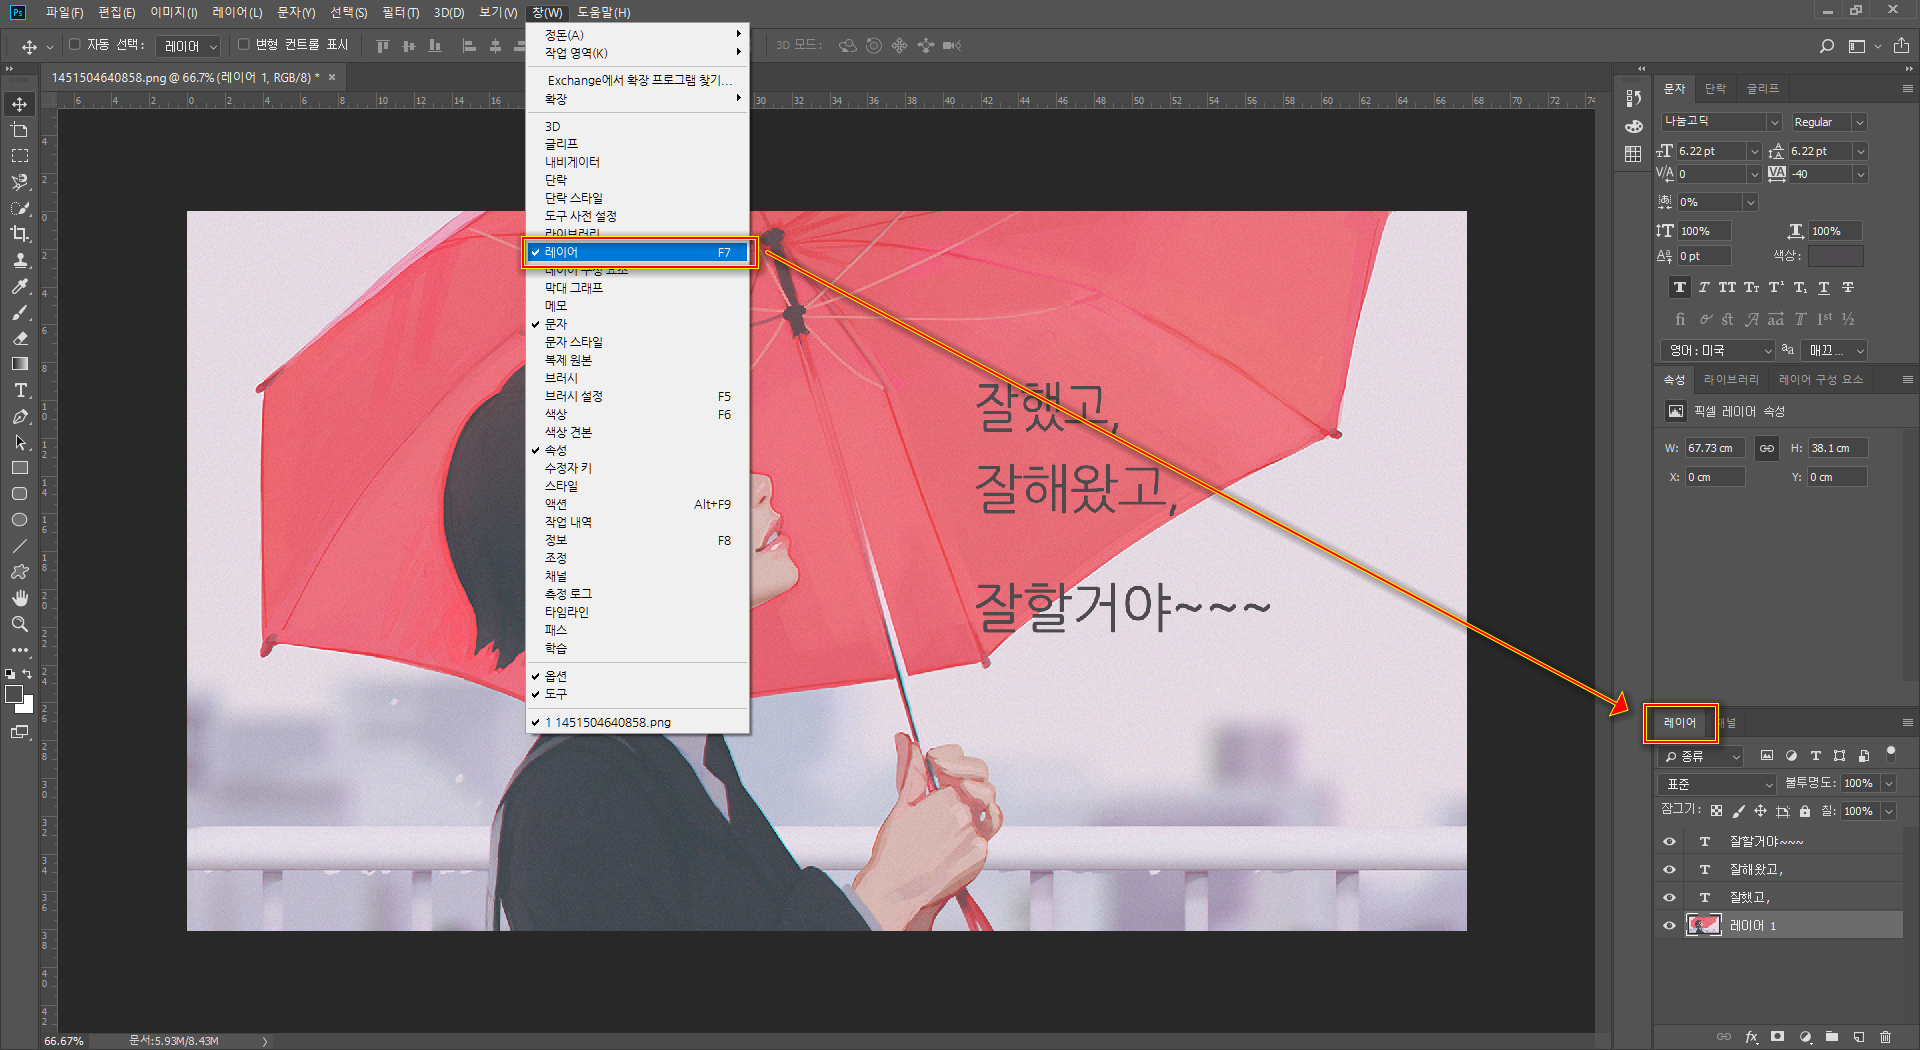Select the Horizontal Type tool
The width and height of the screenshot is (1920, 1050).
(x=19, y=390)
